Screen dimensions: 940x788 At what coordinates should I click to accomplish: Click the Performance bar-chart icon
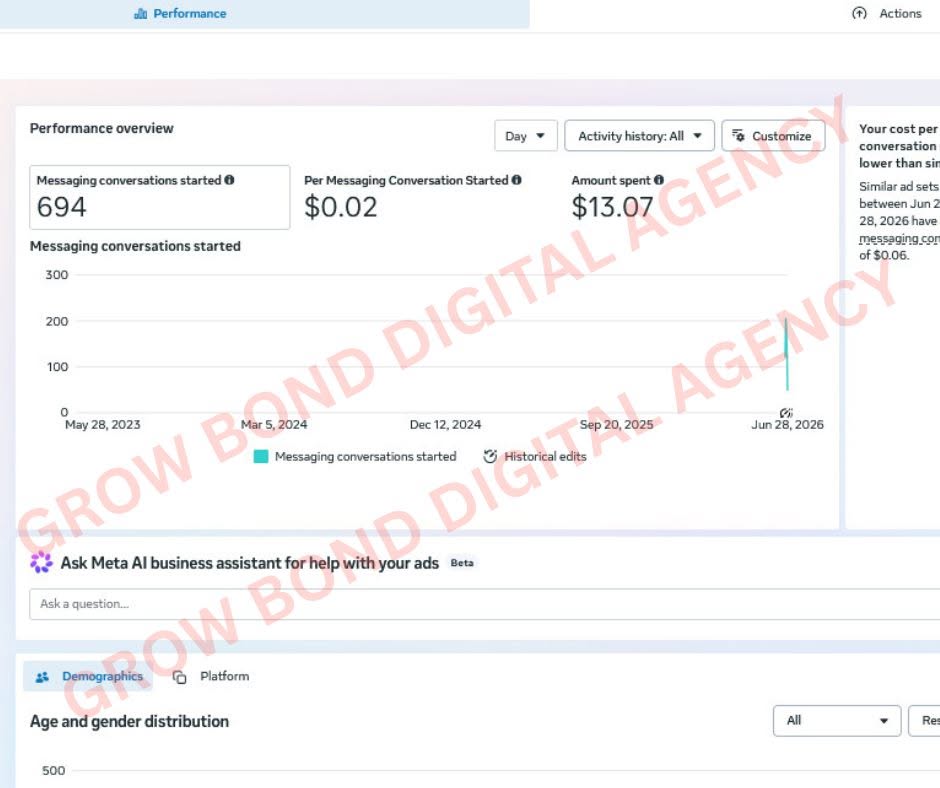pyautogui.click(x=140, y=13)
